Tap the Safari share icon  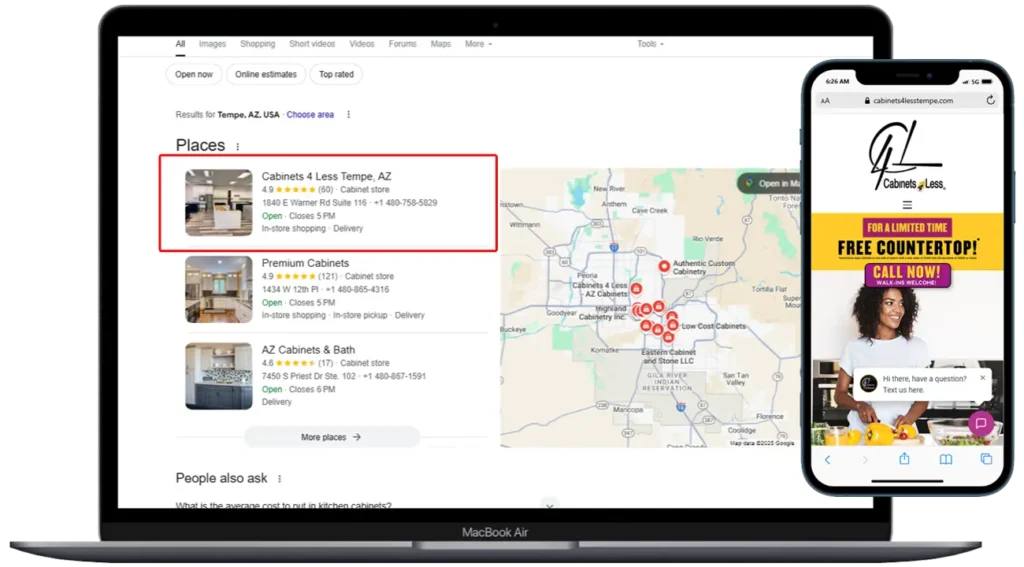[x=904, y=459]
